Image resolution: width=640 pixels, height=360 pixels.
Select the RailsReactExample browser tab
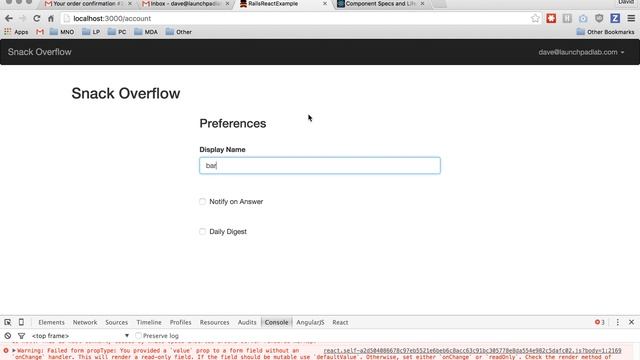click(x=283, y=4)
